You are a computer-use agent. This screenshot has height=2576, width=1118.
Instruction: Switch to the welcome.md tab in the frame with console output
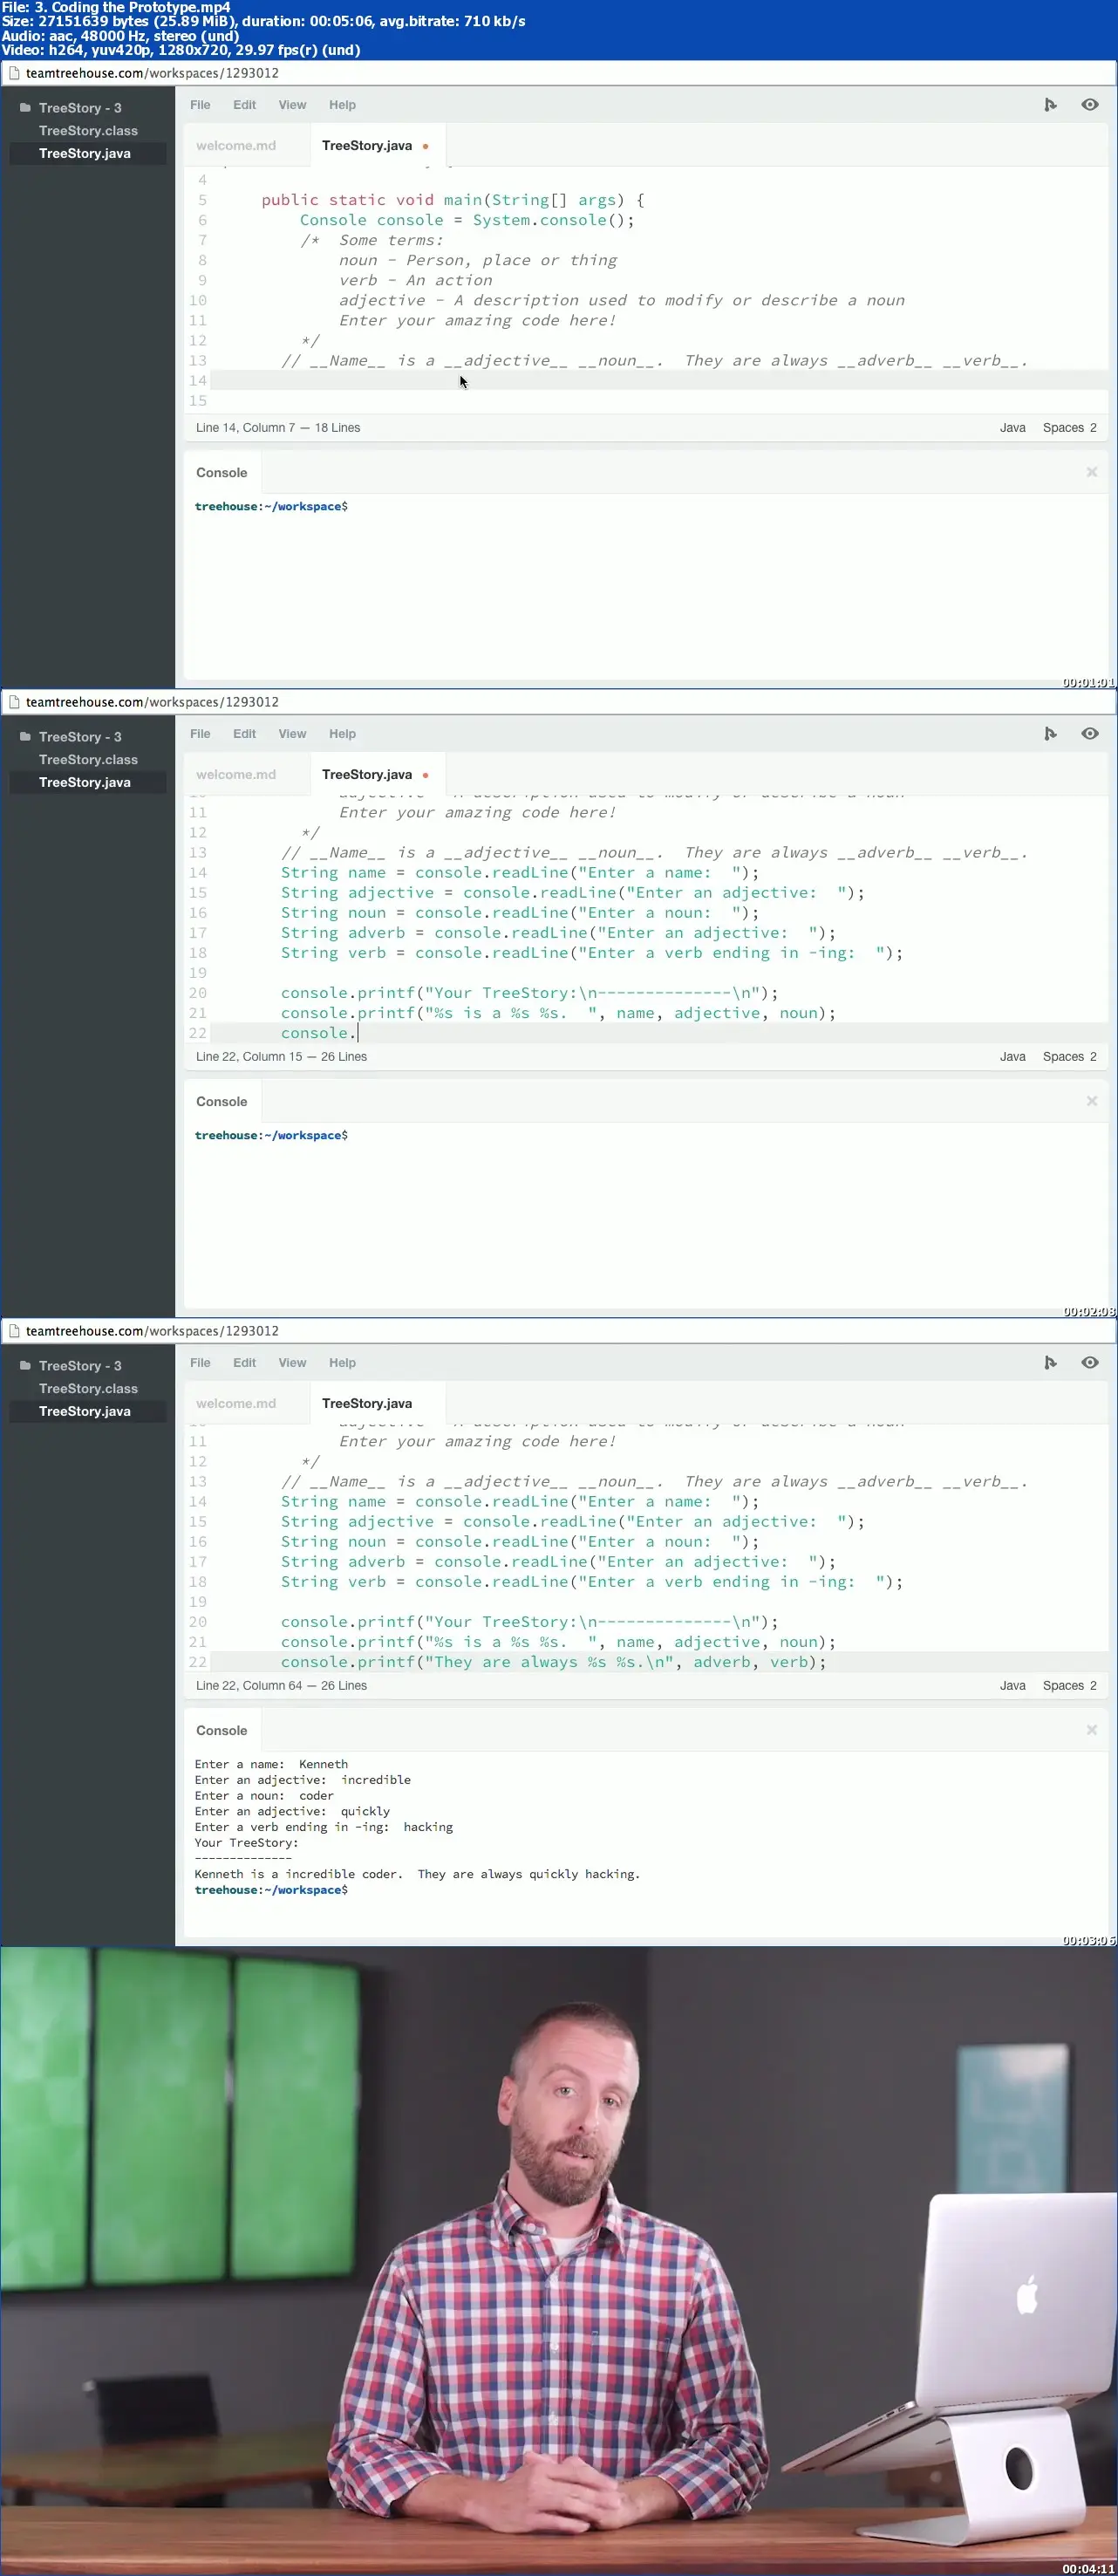tap(236, 1404)
